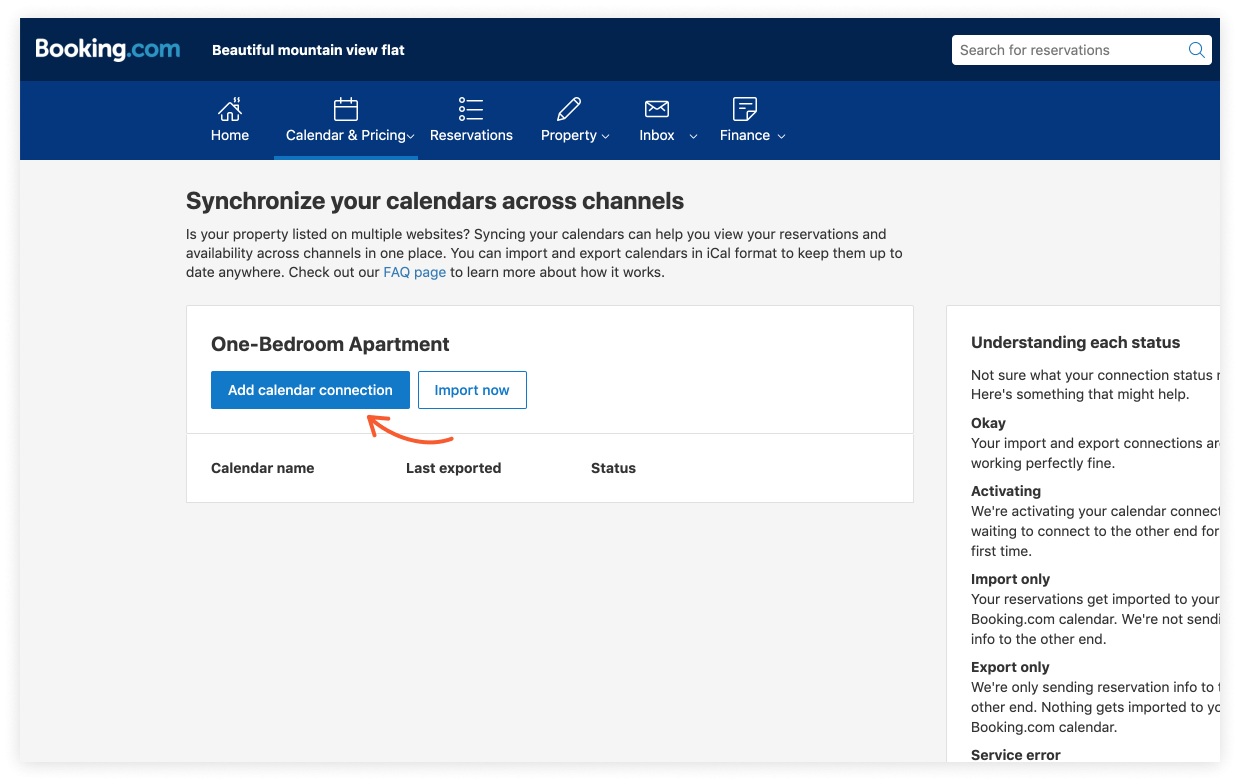The image size is (1240, 784).
Task: Click the Activating status title
Action: tap(1006, 491)
